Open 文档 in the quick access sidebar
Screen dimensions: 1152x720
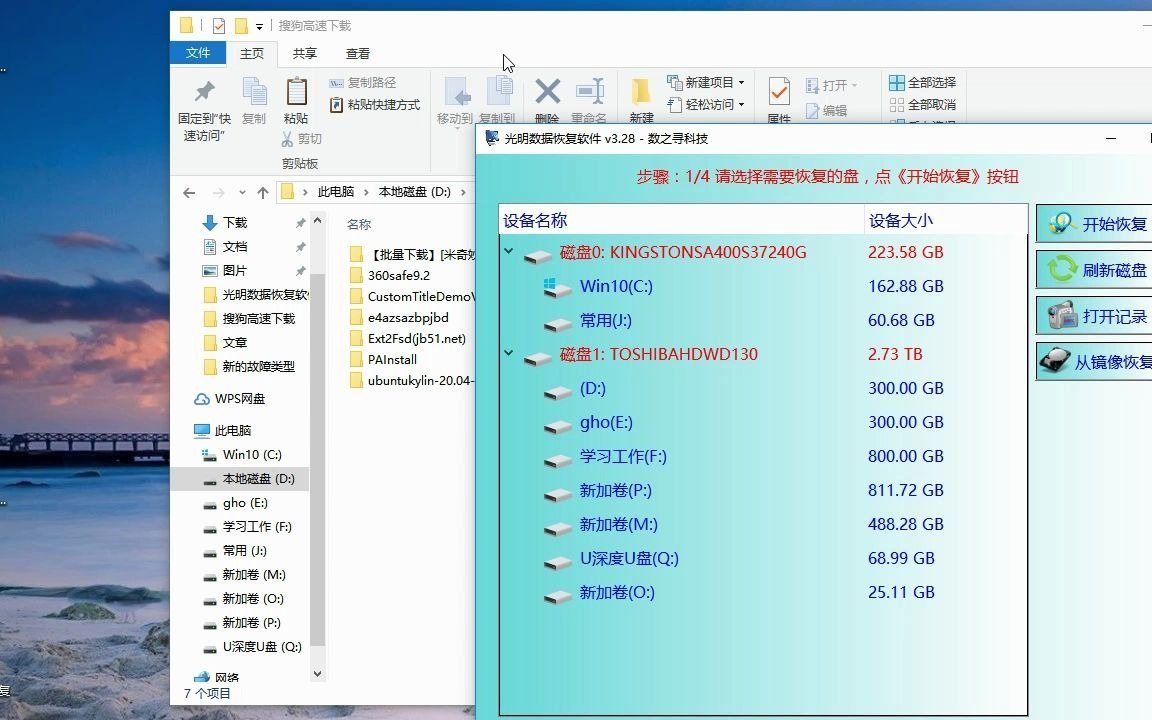point(234,247)
